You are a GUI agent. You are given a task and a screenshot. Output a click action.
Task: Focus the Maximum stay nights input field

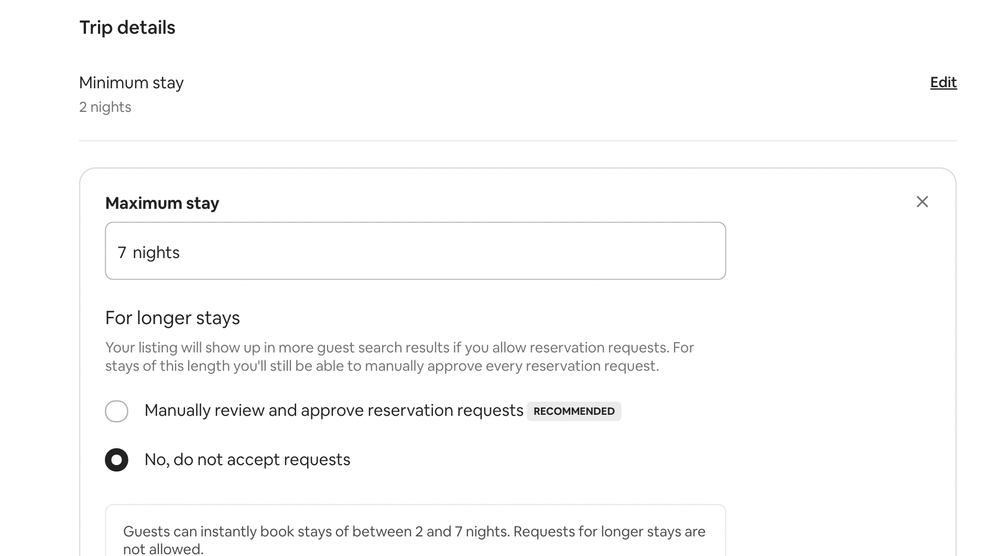pyautogui.click(x=415, y=251)
